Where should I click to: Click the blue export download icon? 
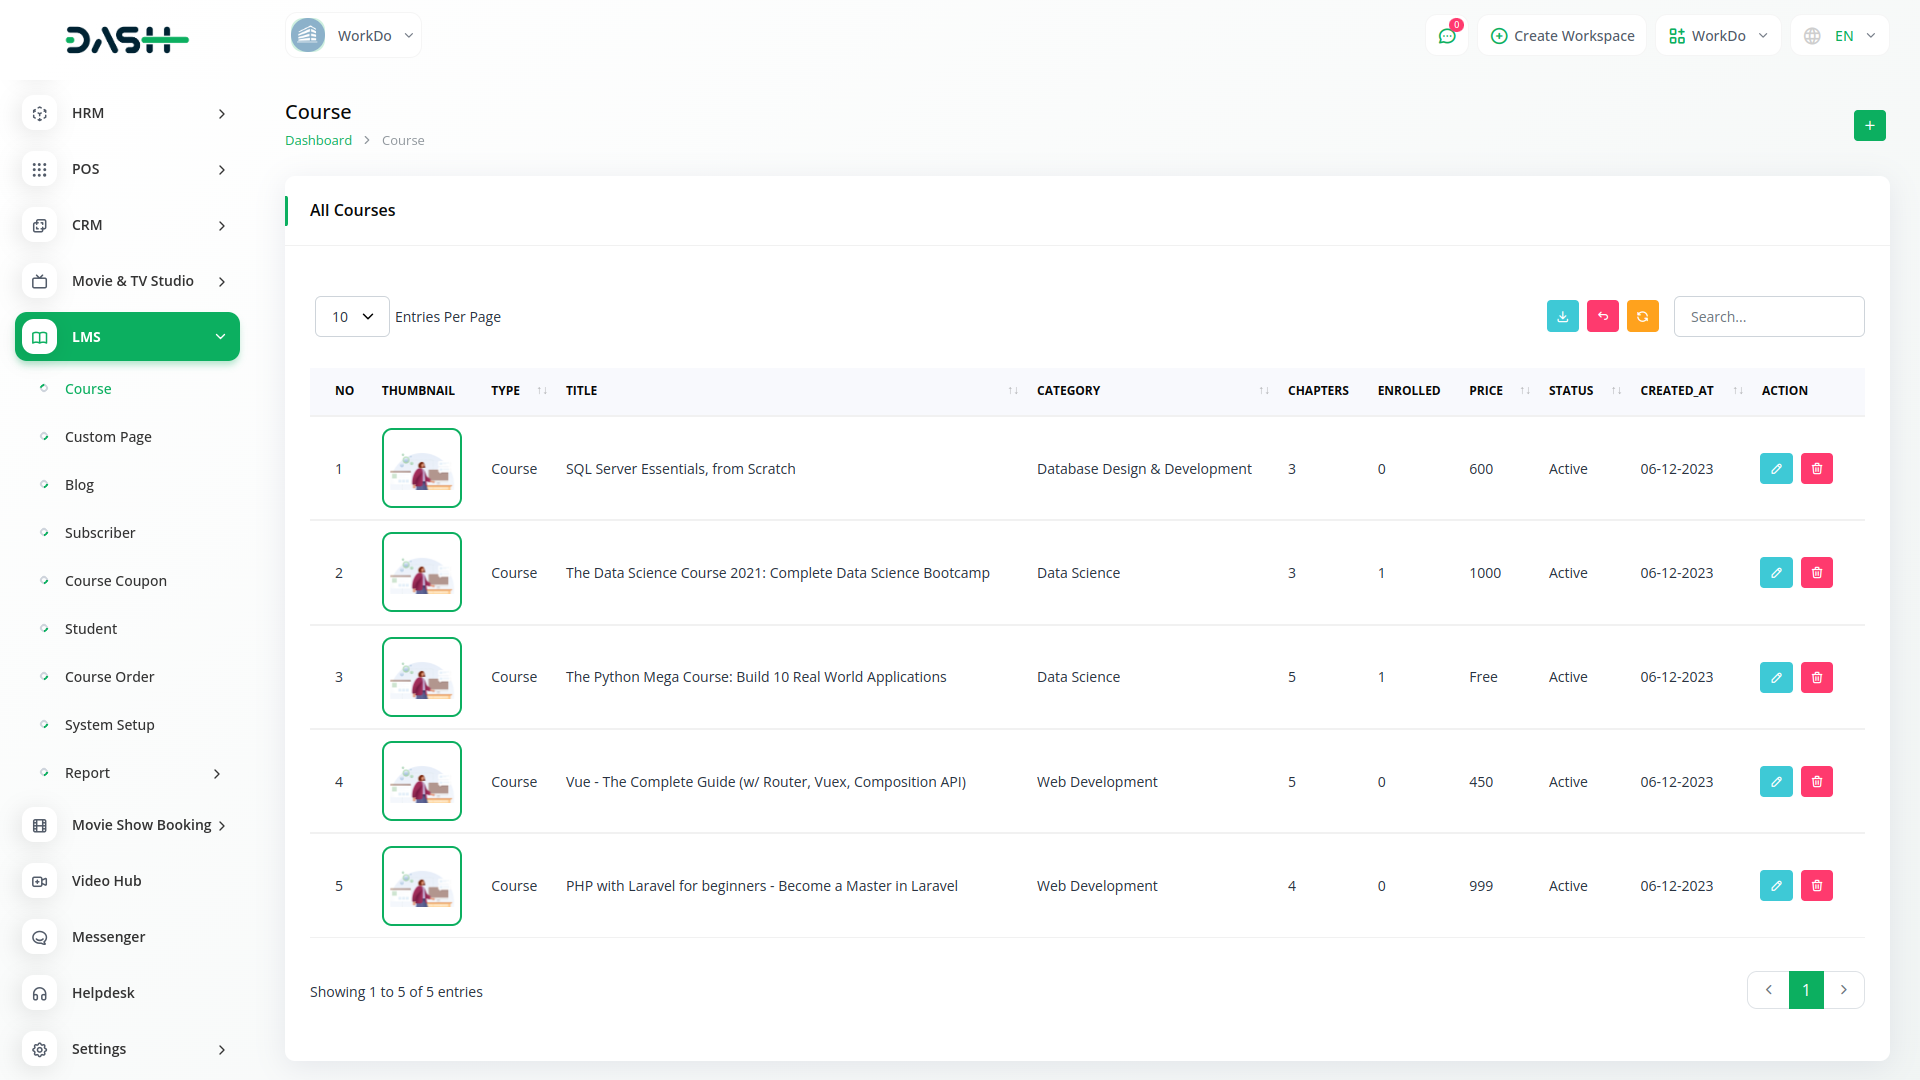point(1562,316)
